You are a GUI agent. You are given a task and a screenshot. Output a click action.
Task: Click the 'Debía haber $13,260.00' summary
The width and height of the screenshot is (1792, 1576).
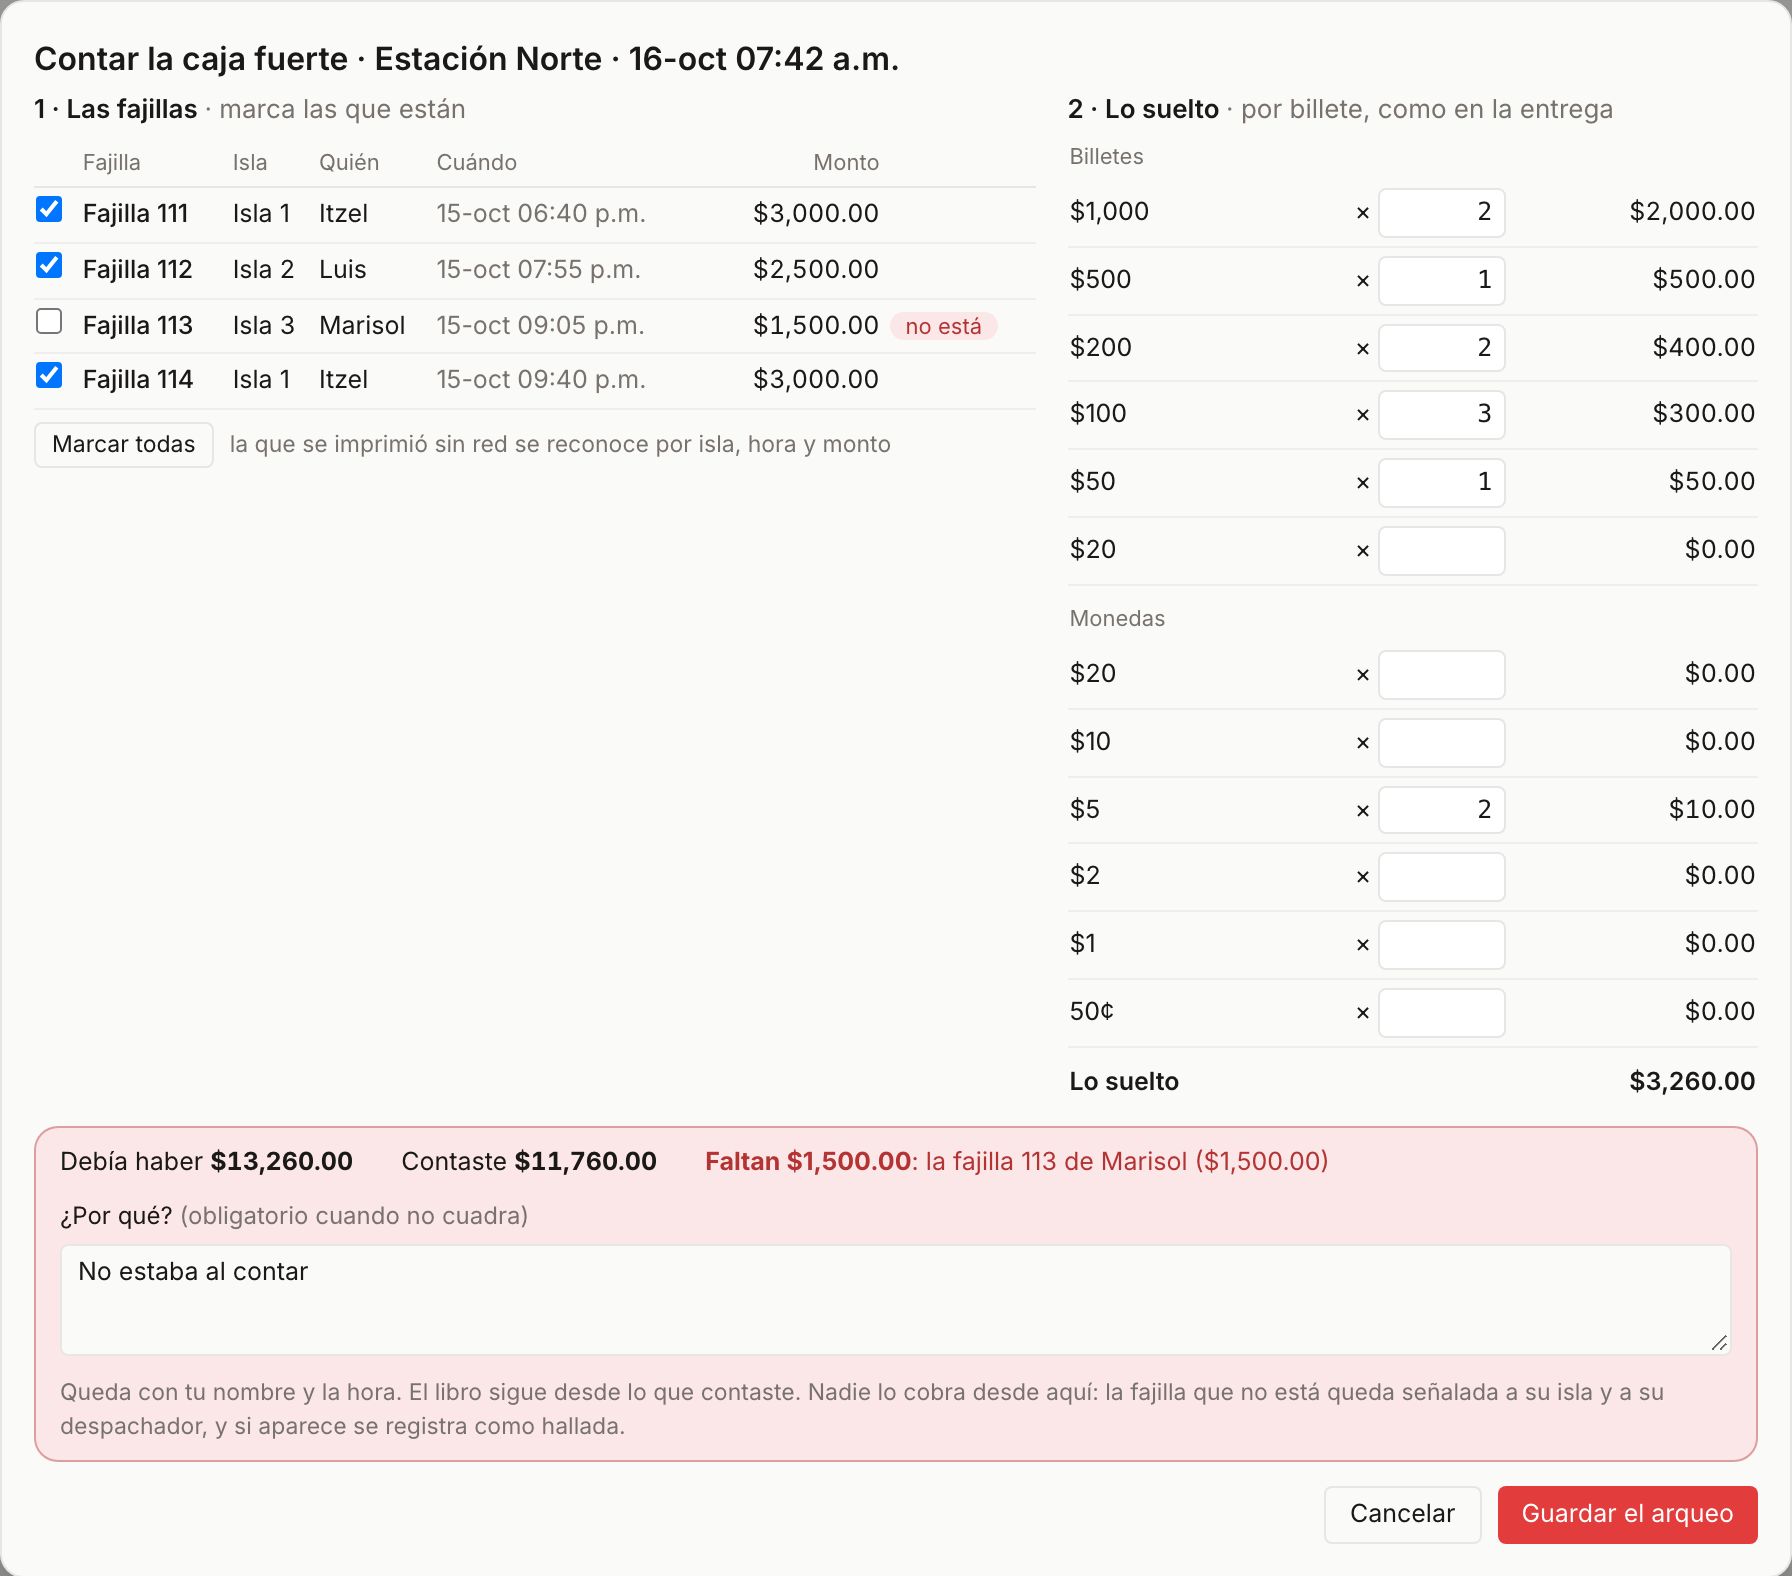[x=206, y=1161]
